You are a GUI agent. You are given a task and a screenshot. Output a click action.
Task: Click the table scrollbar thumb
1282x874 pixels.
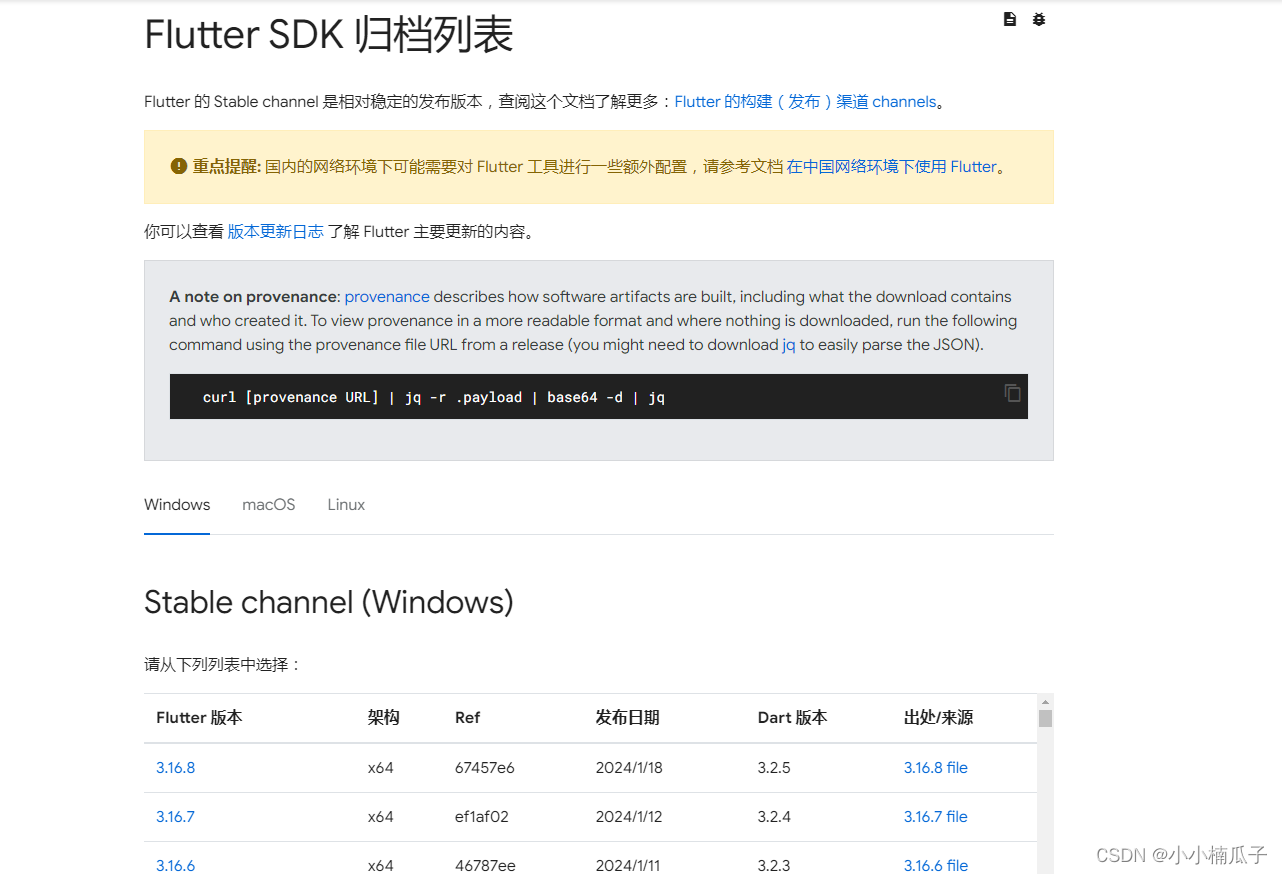tap(1045, 718)
